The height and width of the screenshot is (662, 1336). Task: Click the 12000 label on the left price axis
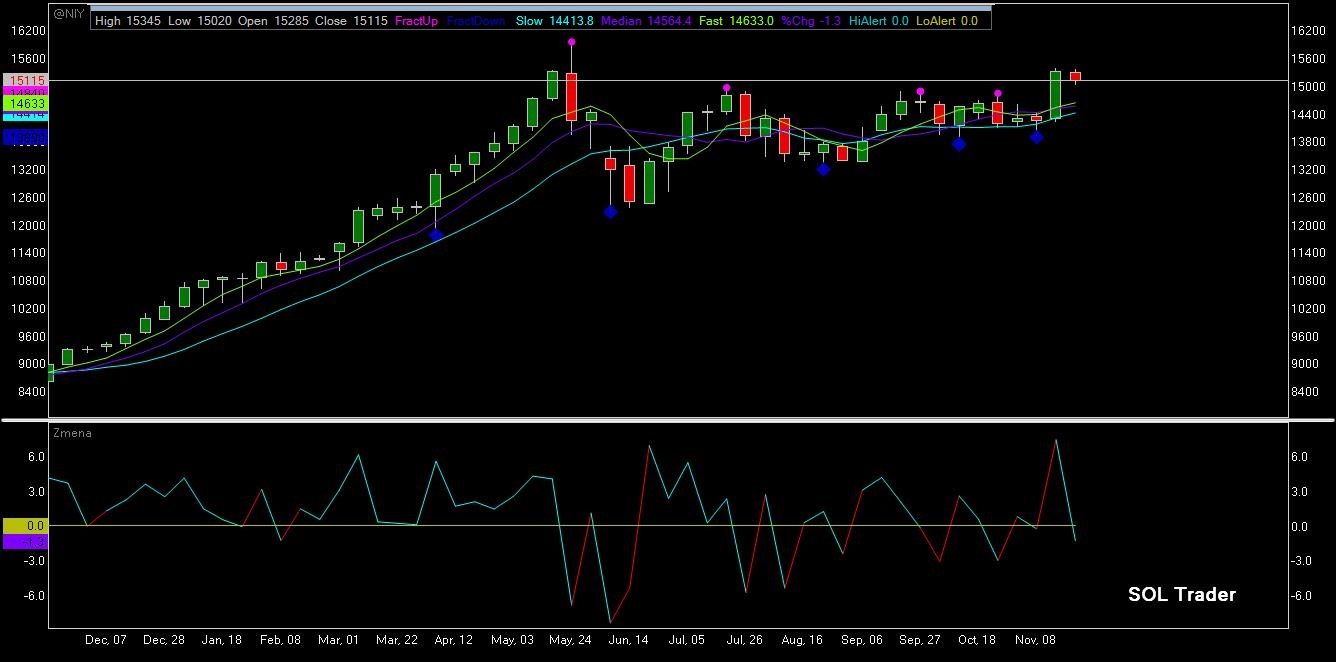pyautogui.click(x=29, y=225)
